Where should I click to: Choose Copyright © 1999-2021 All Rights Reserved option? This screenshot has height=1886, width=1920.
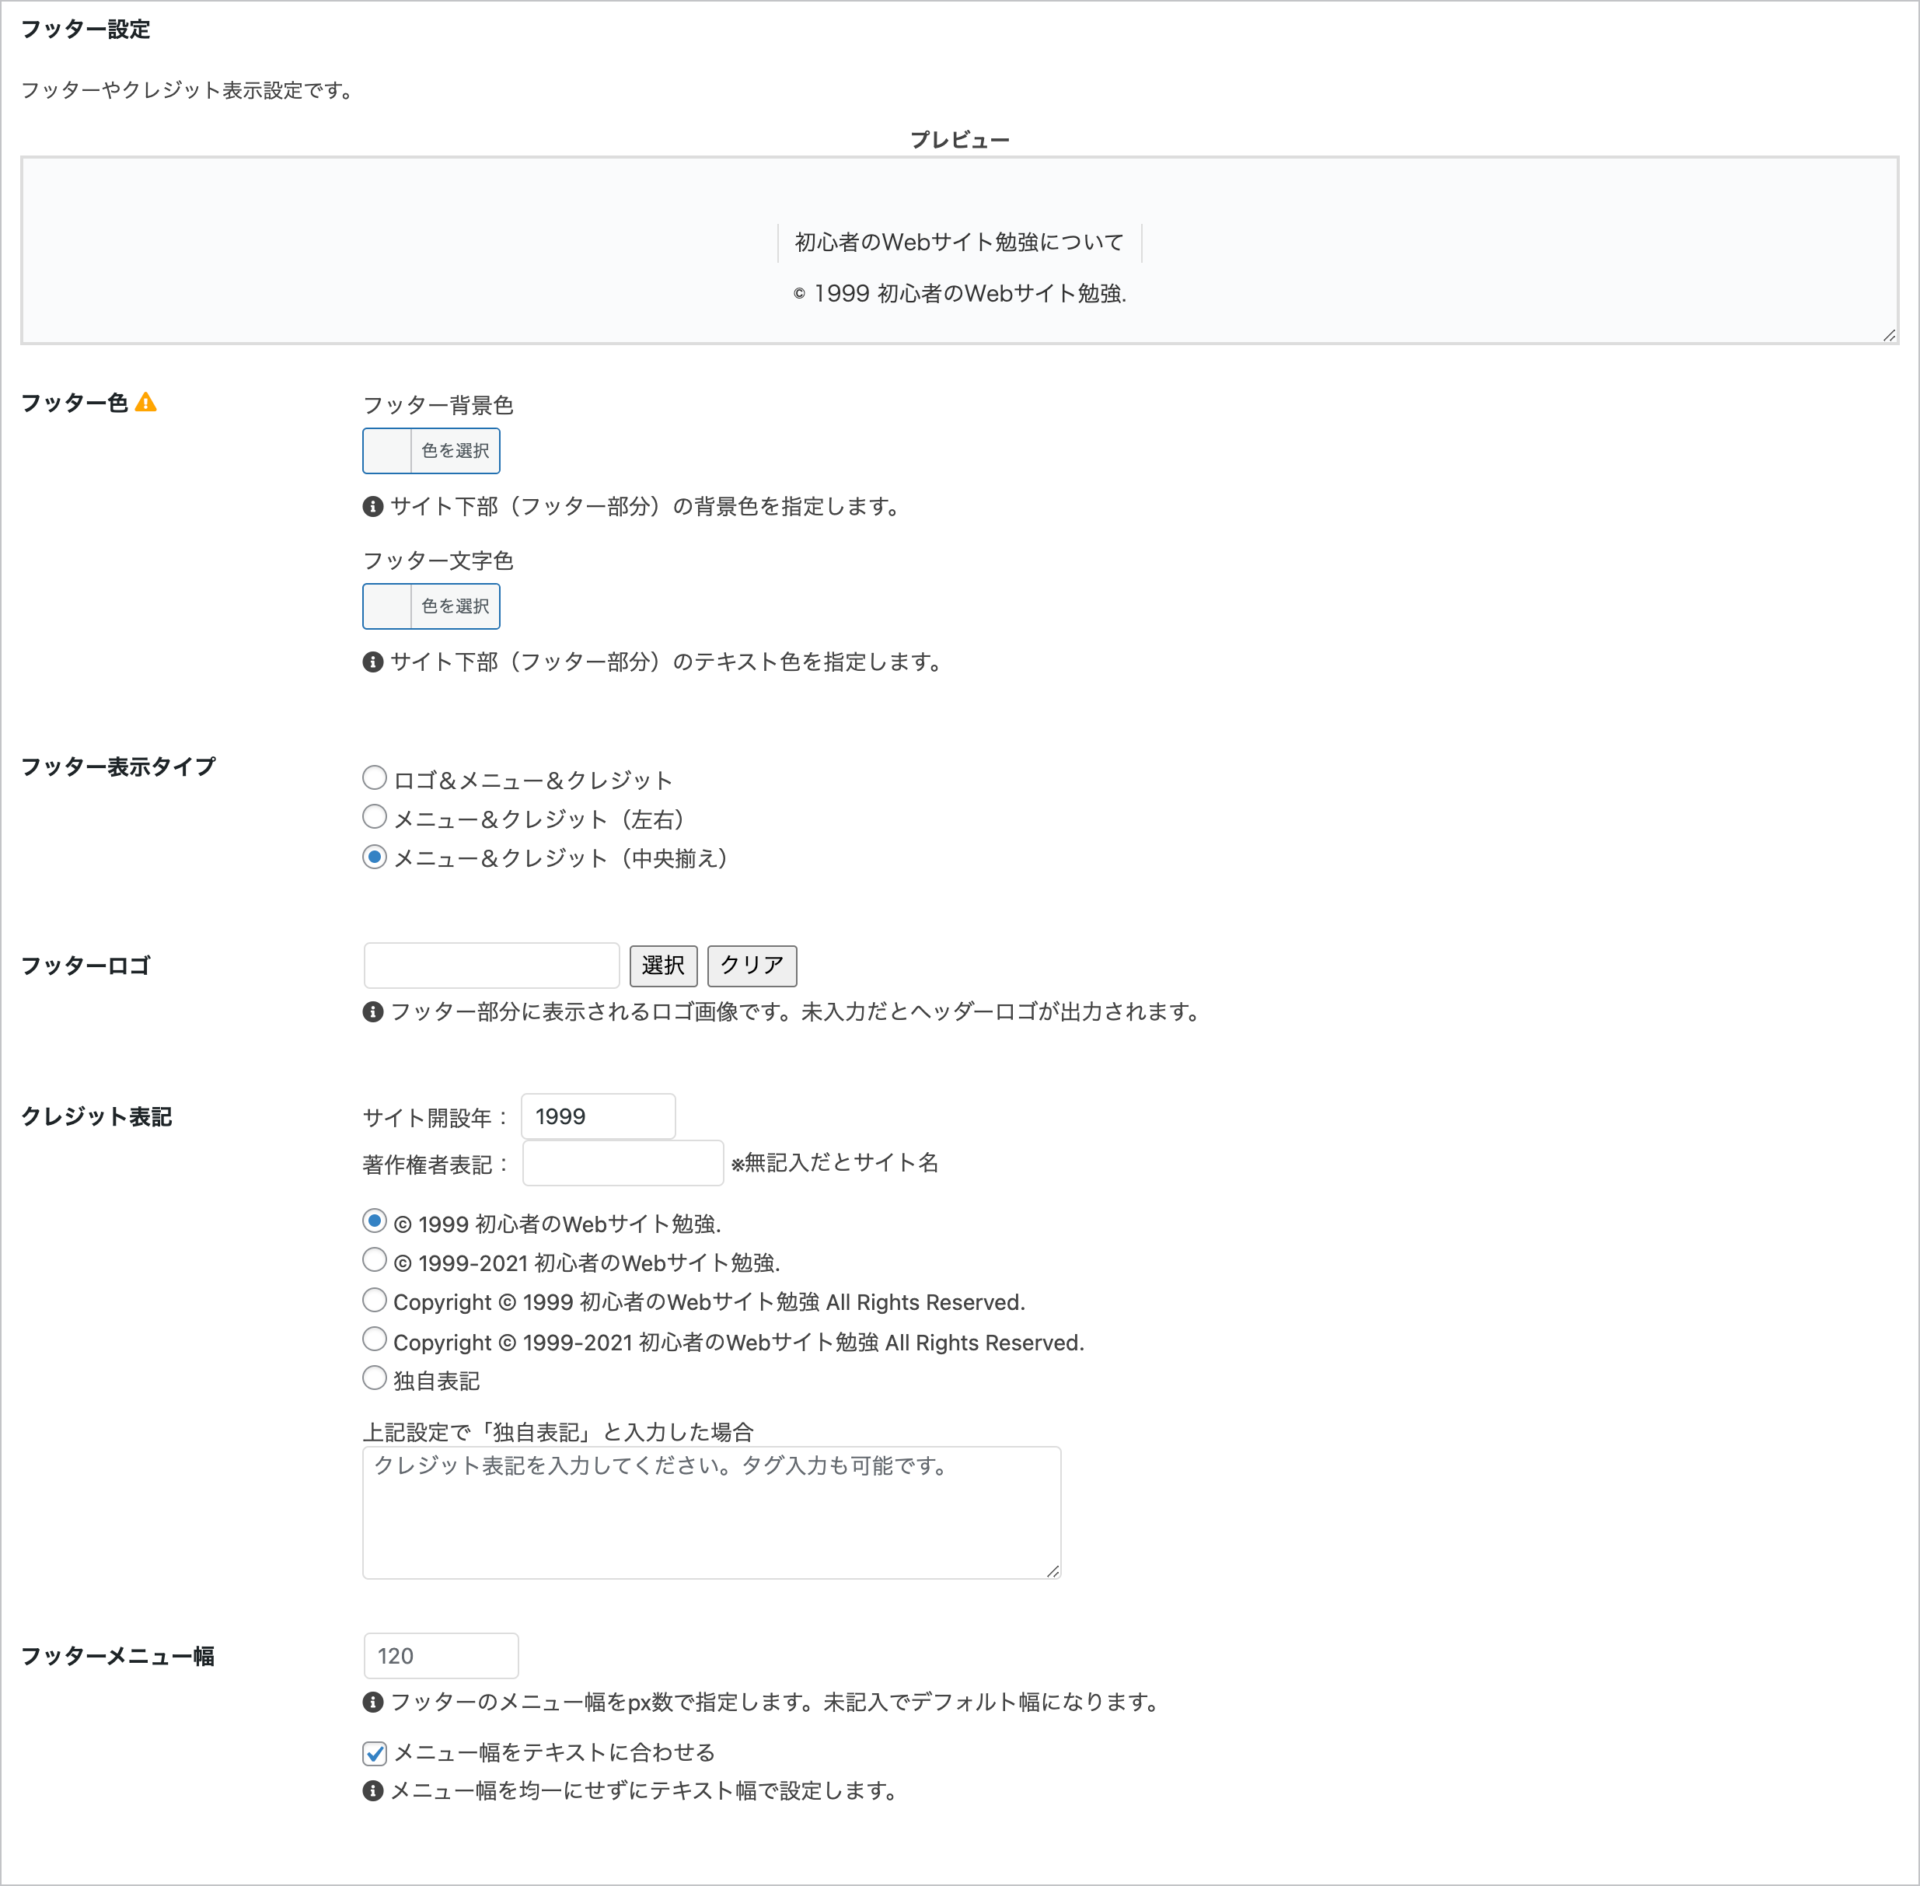pos(374,1339)
